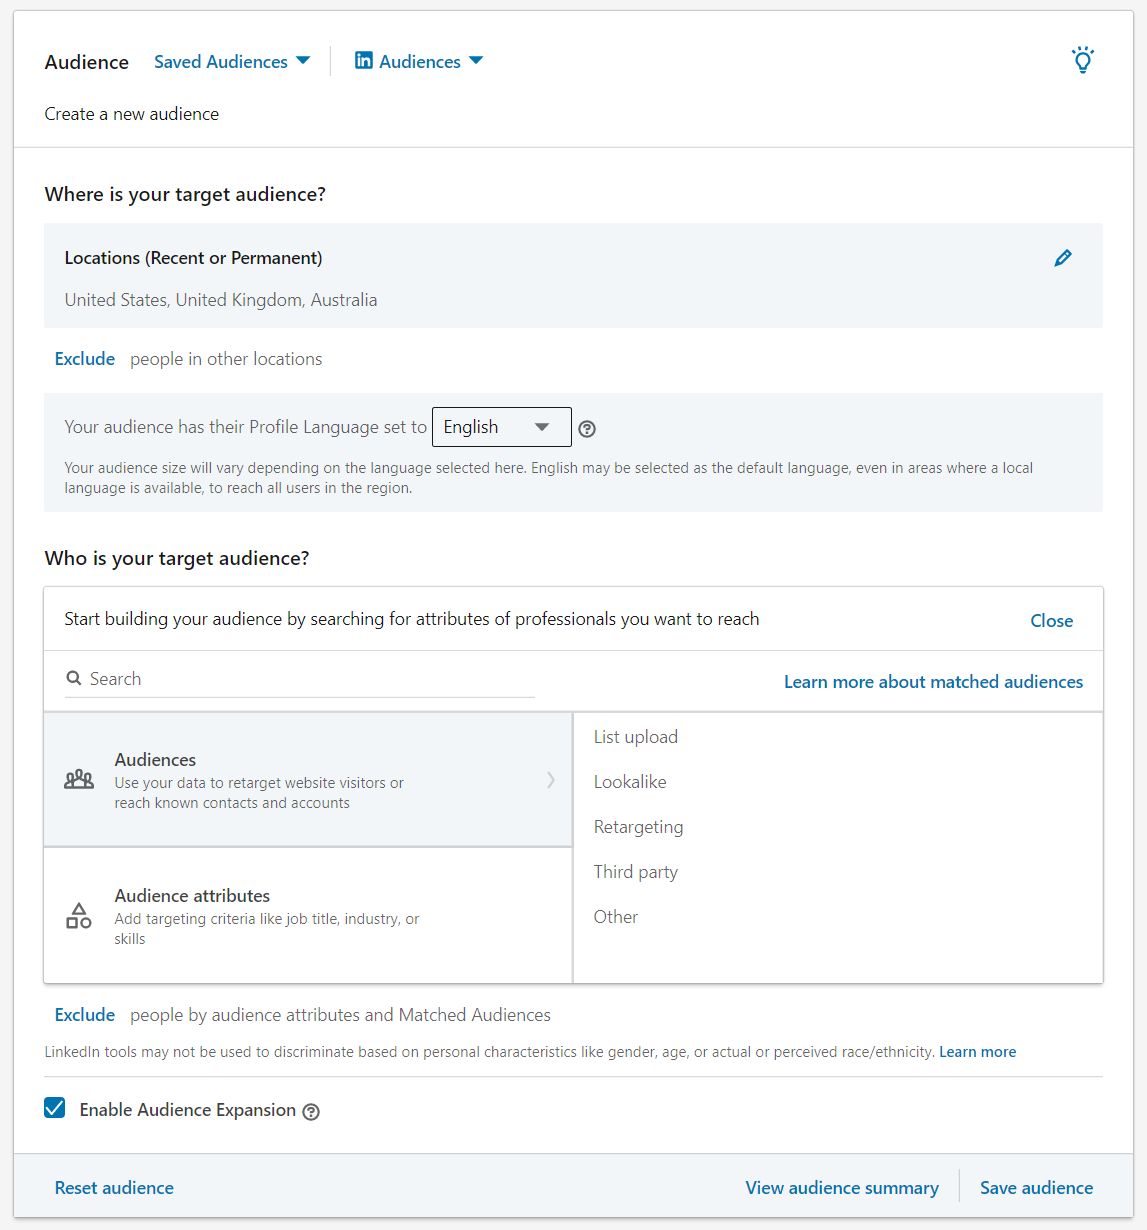Click the help icon next to Audience Expansion
The image size is (1147, 1230).
click(310, 1112)
